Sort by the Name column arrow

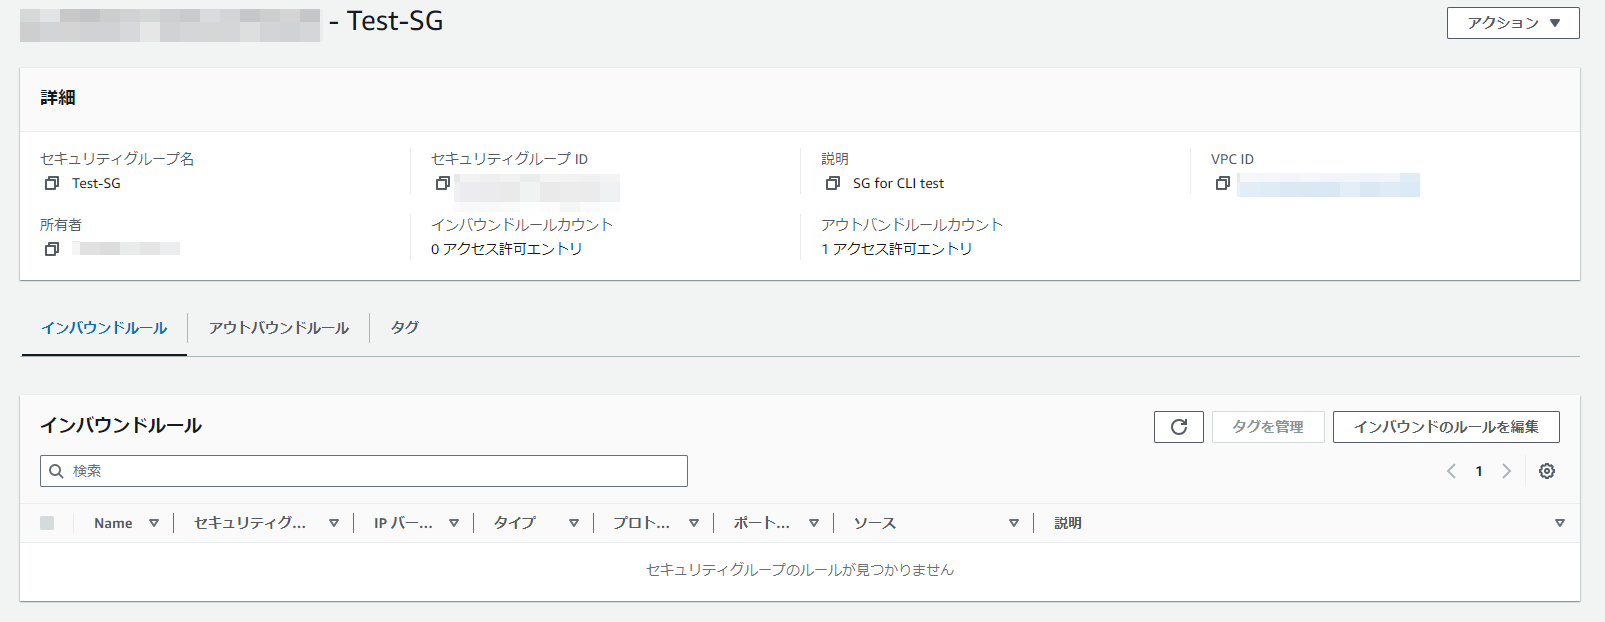[x=154, y=523]
